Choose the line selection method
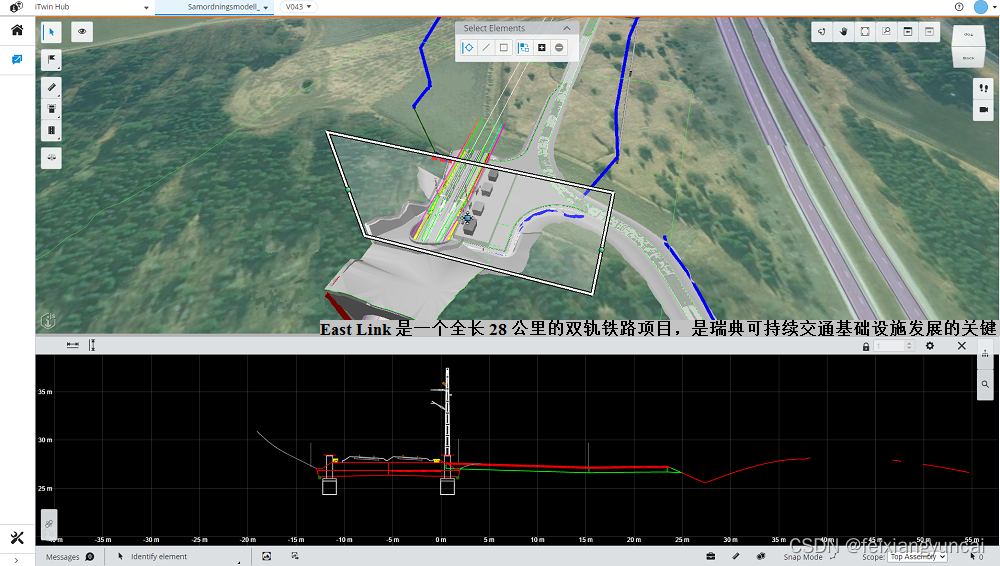The height and width of the screenshot is (566, 1000). coord(486,47)
